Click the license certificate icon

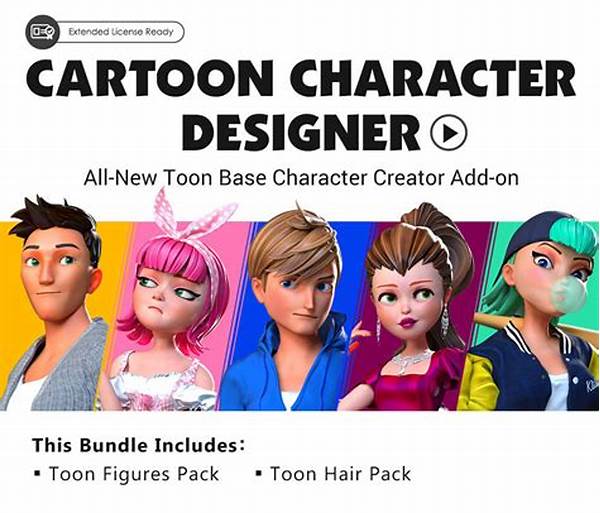[42, 32]
